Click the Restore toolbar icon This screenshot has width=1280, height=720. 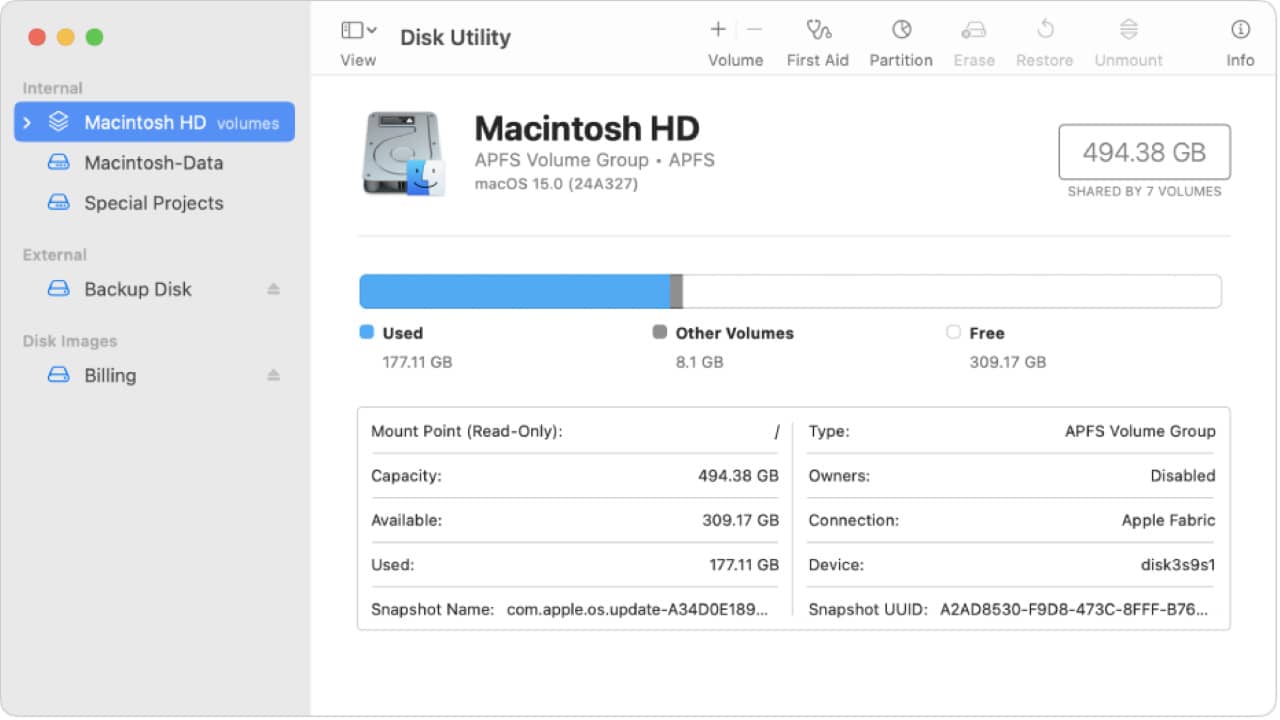(1044, 30)
